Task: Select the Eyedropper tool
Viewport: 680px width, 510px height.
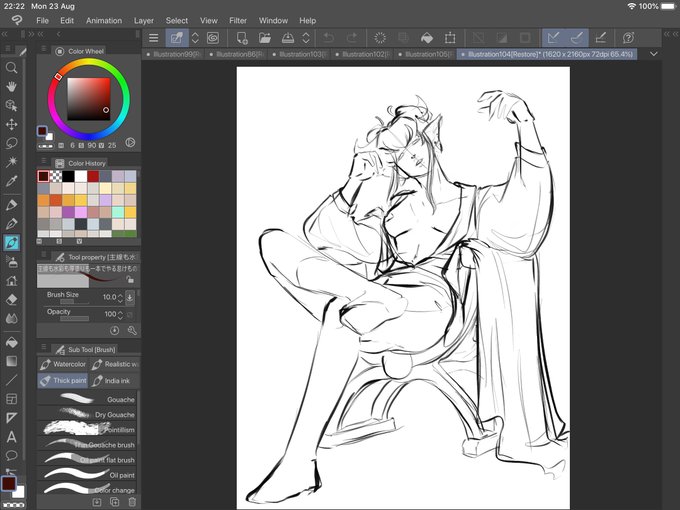Action: pyautogui.click(x=11, y=181)
